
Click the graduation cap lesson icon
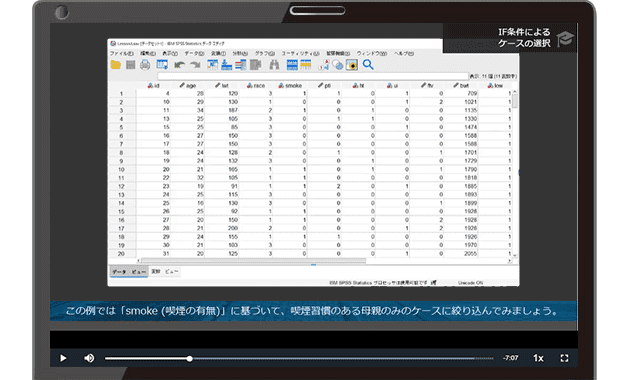[x=565, y=39]
